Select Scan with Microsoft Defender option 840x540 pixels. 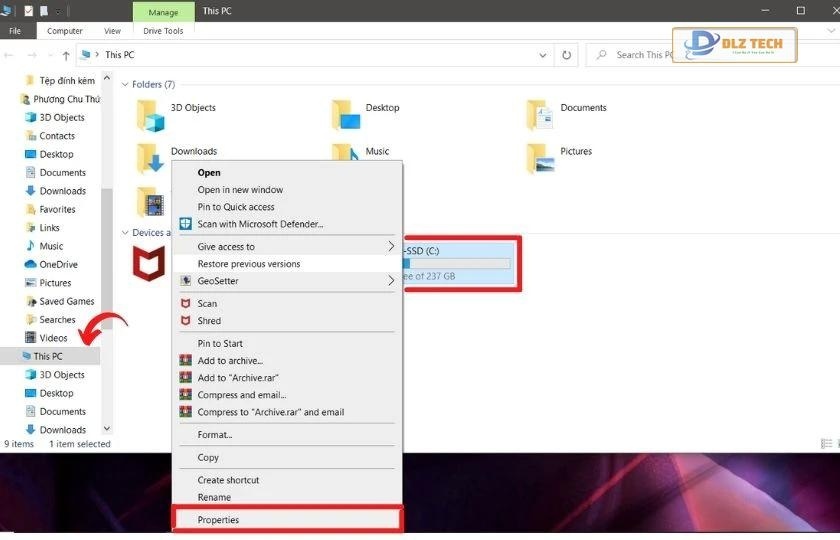[x=260, y=224]
